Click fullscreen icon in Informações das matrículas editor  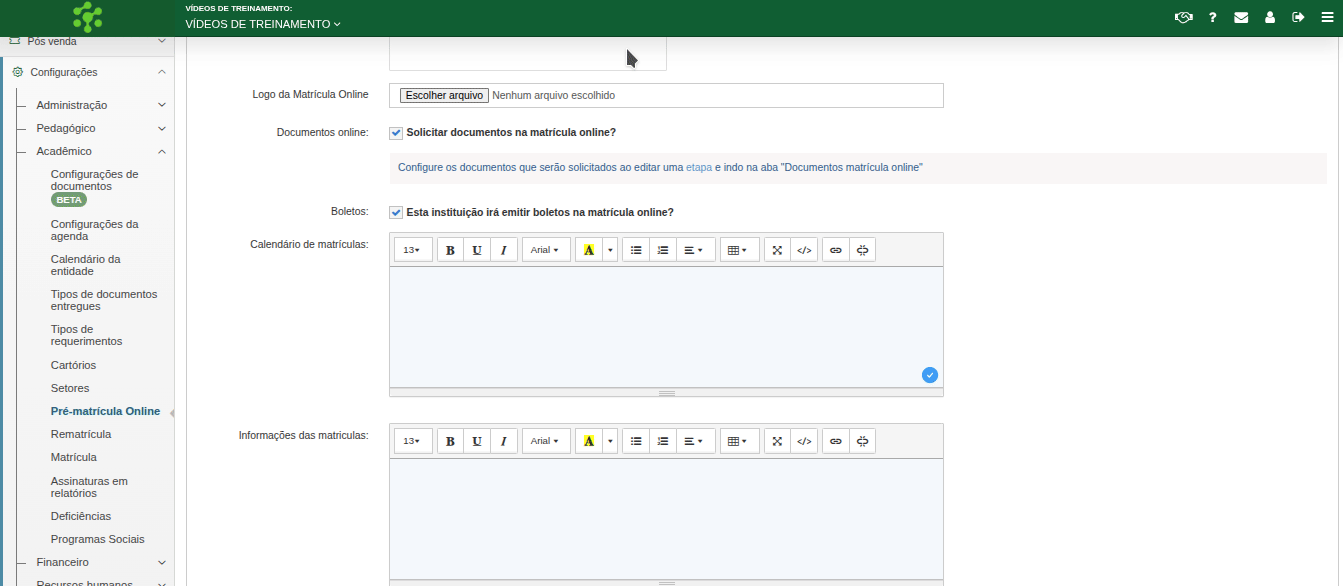click(778, 441)
